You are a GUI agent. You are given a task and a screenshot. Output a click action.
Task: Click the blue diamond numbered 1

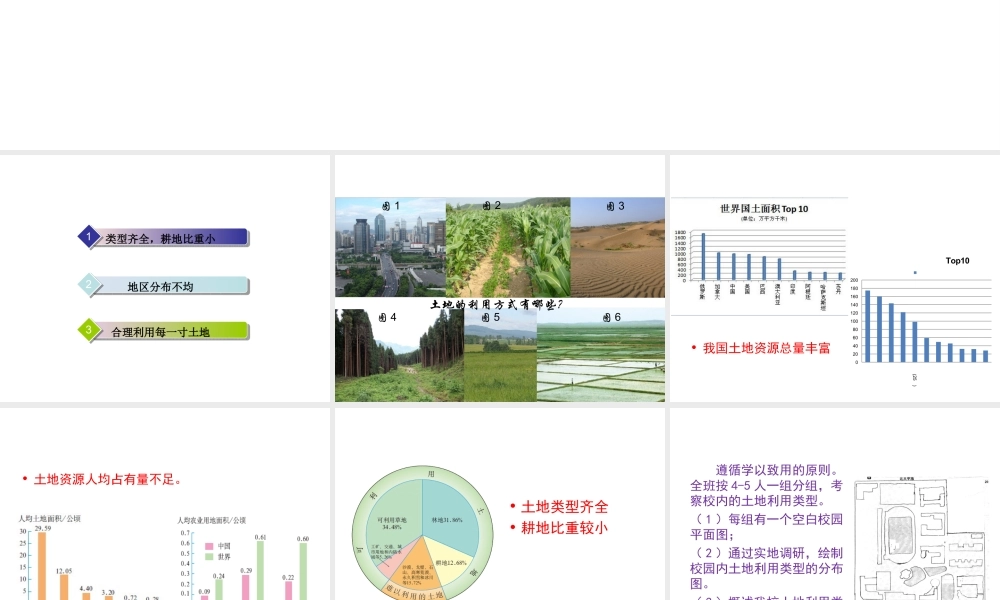pyautogui.click(x=89, y=236)
